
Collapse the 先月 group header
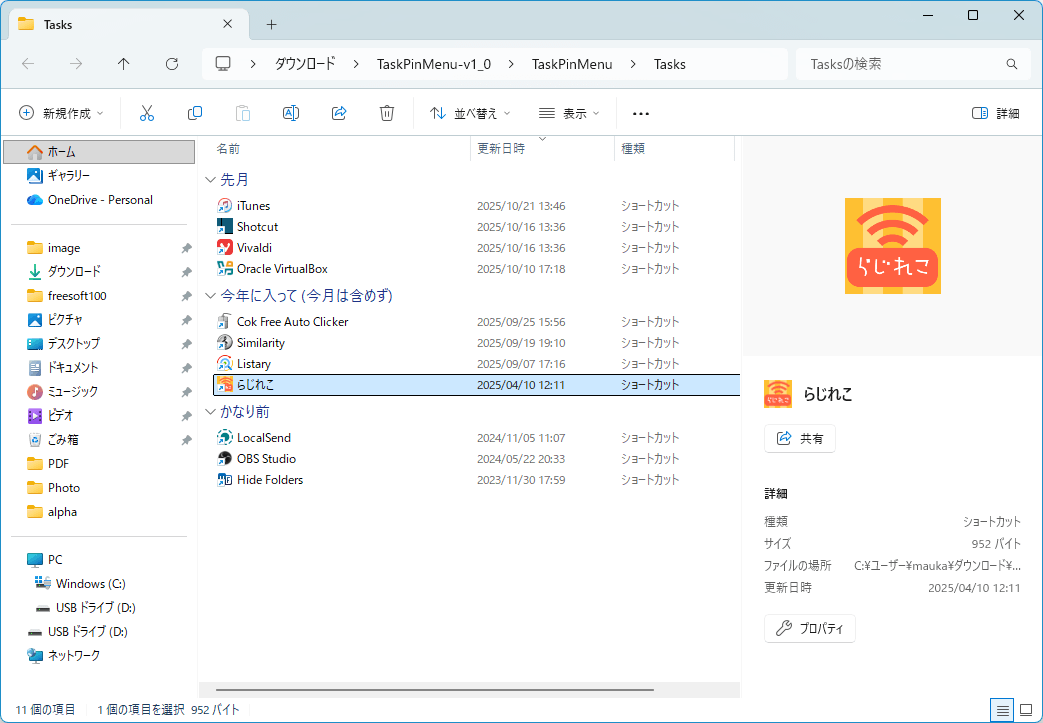tap(210, 180)
